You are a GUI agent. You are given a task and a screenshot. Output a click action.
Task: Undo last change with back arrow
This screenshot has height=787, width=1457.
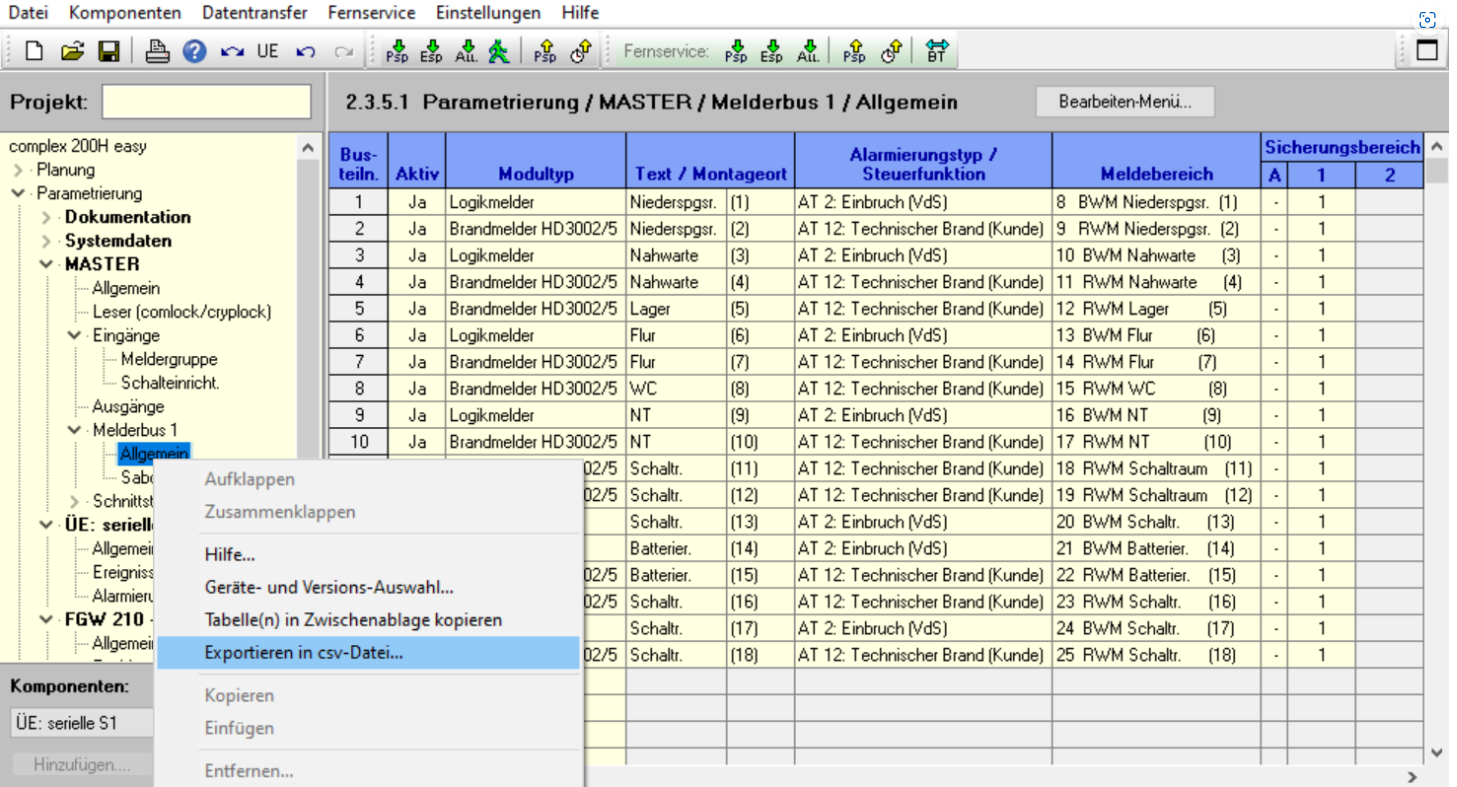tap(306, 51)
